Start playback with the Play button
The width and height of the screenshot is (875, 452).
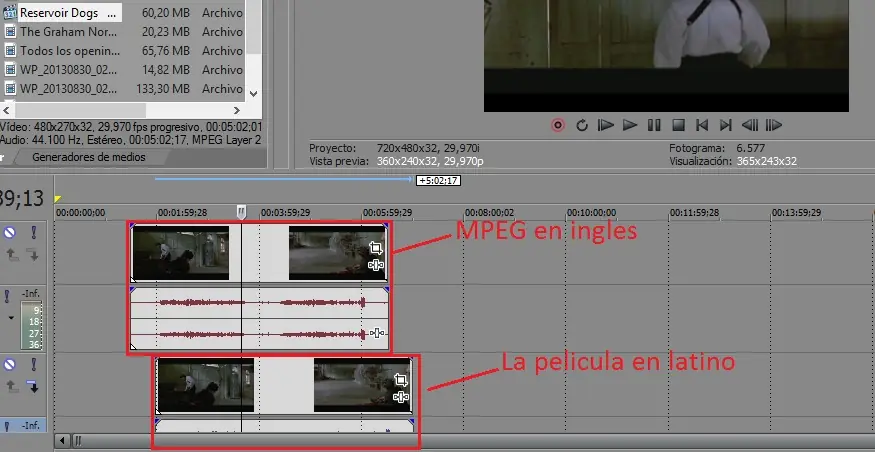630,125
